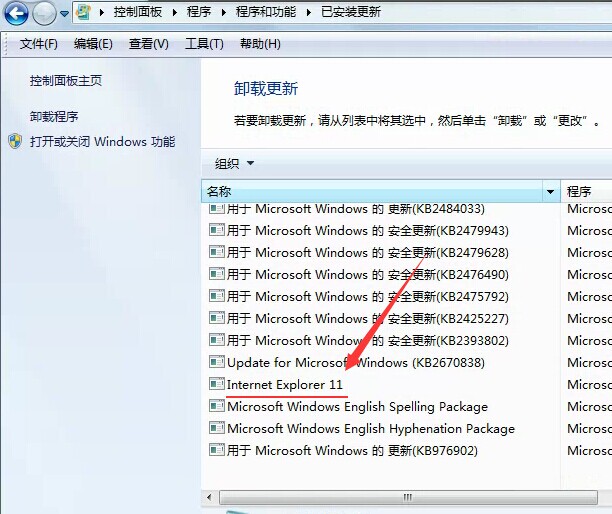
Task: Expand arrow before 控制面板 breadcrumb
Action: tap(102, 12)
